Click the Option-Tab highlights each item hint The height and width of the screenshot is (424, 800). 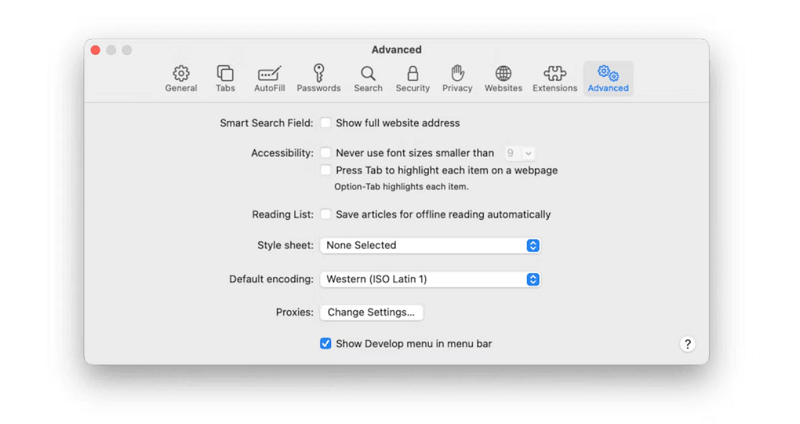coord(401,187)
